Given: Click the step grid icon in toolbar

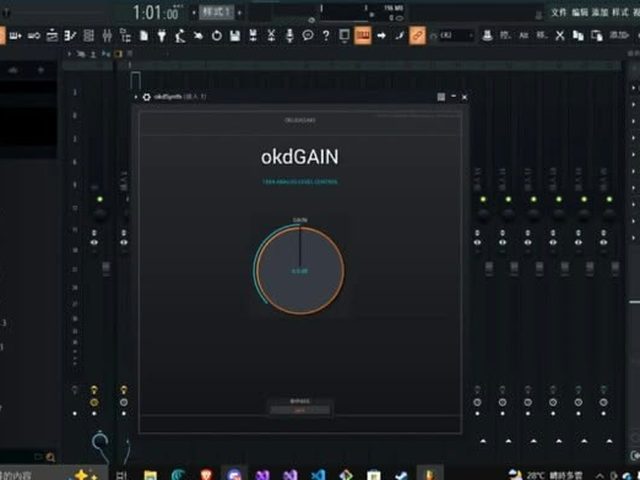Looking at the screenshot, I should [x=89, y=36].
